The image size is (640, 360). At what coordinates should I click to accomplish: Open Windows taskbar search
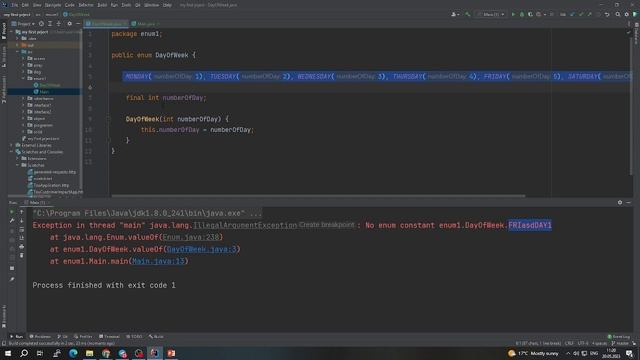click(x=24, y=353)
